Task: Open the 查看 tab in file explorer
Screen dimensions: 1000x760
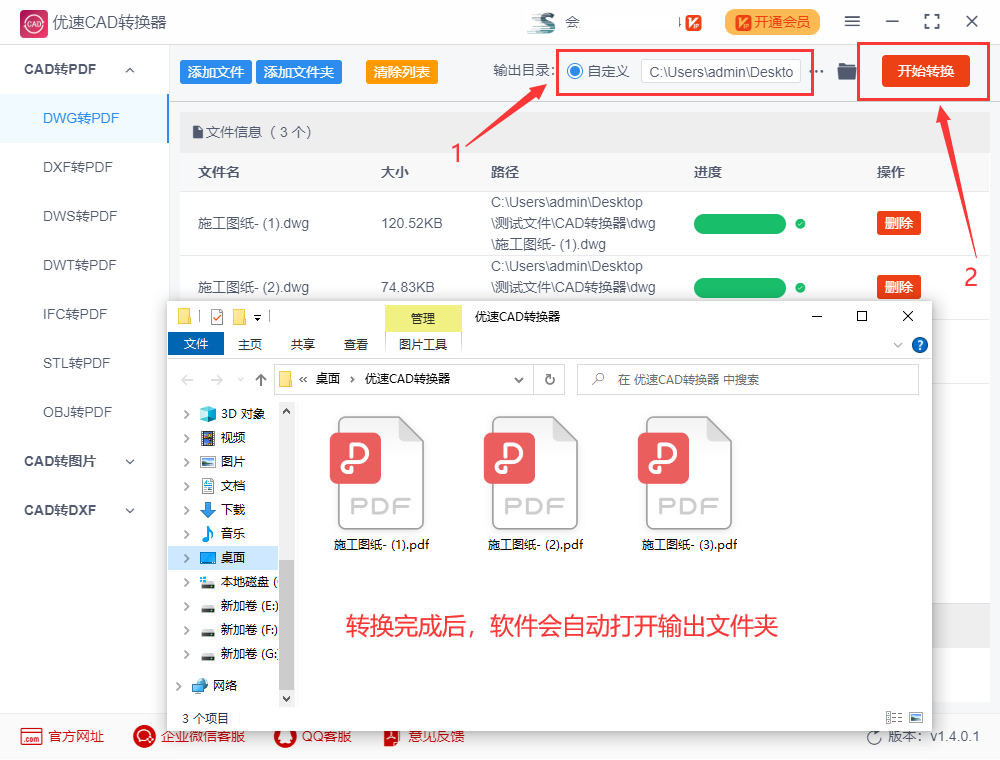Action: pos(356,343)
